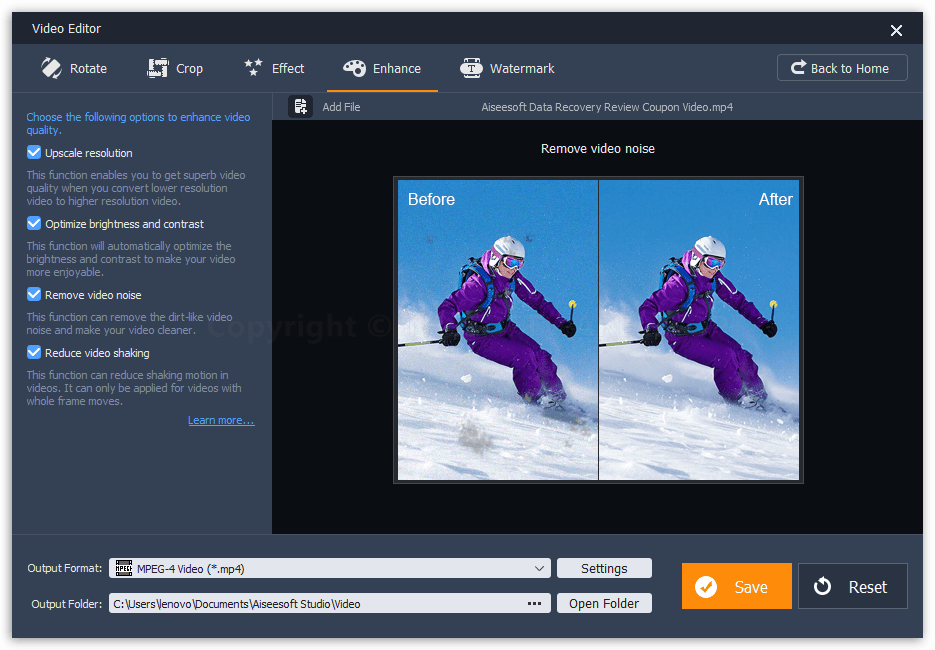935x650 pixels.
Task: Click the Crop tool icon
Action: pos(157,68)
